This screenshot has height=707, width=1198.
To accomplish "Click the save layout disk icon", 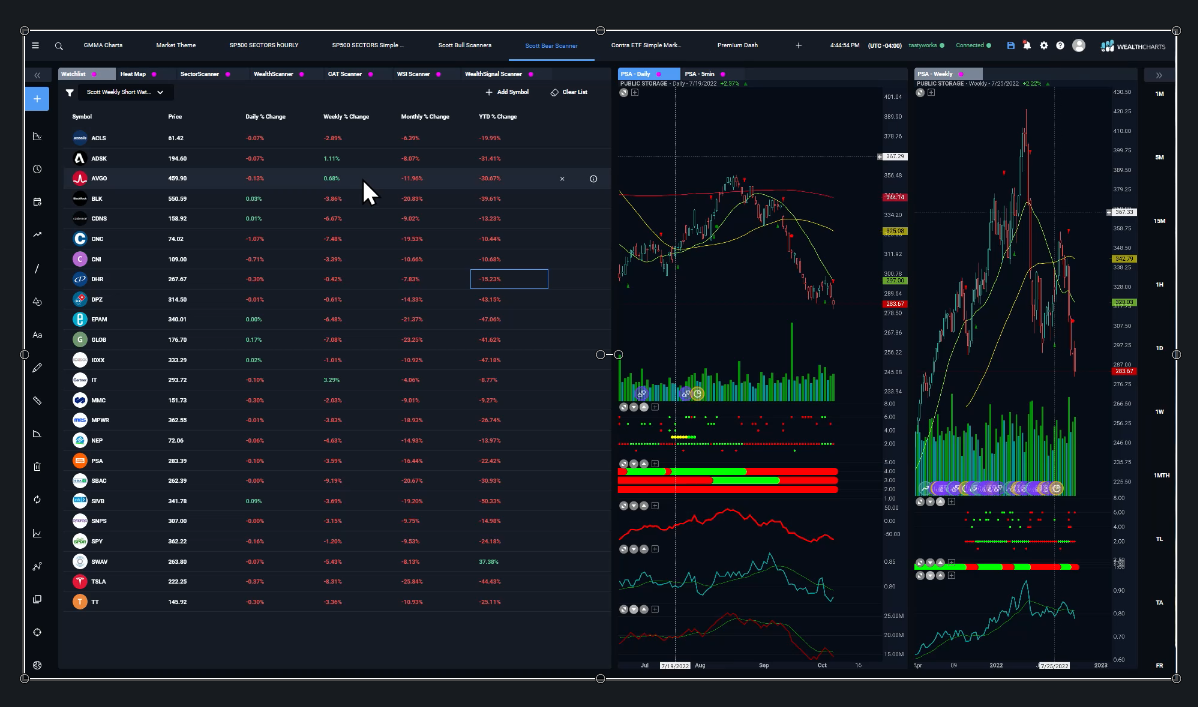I will [1010, 46].
